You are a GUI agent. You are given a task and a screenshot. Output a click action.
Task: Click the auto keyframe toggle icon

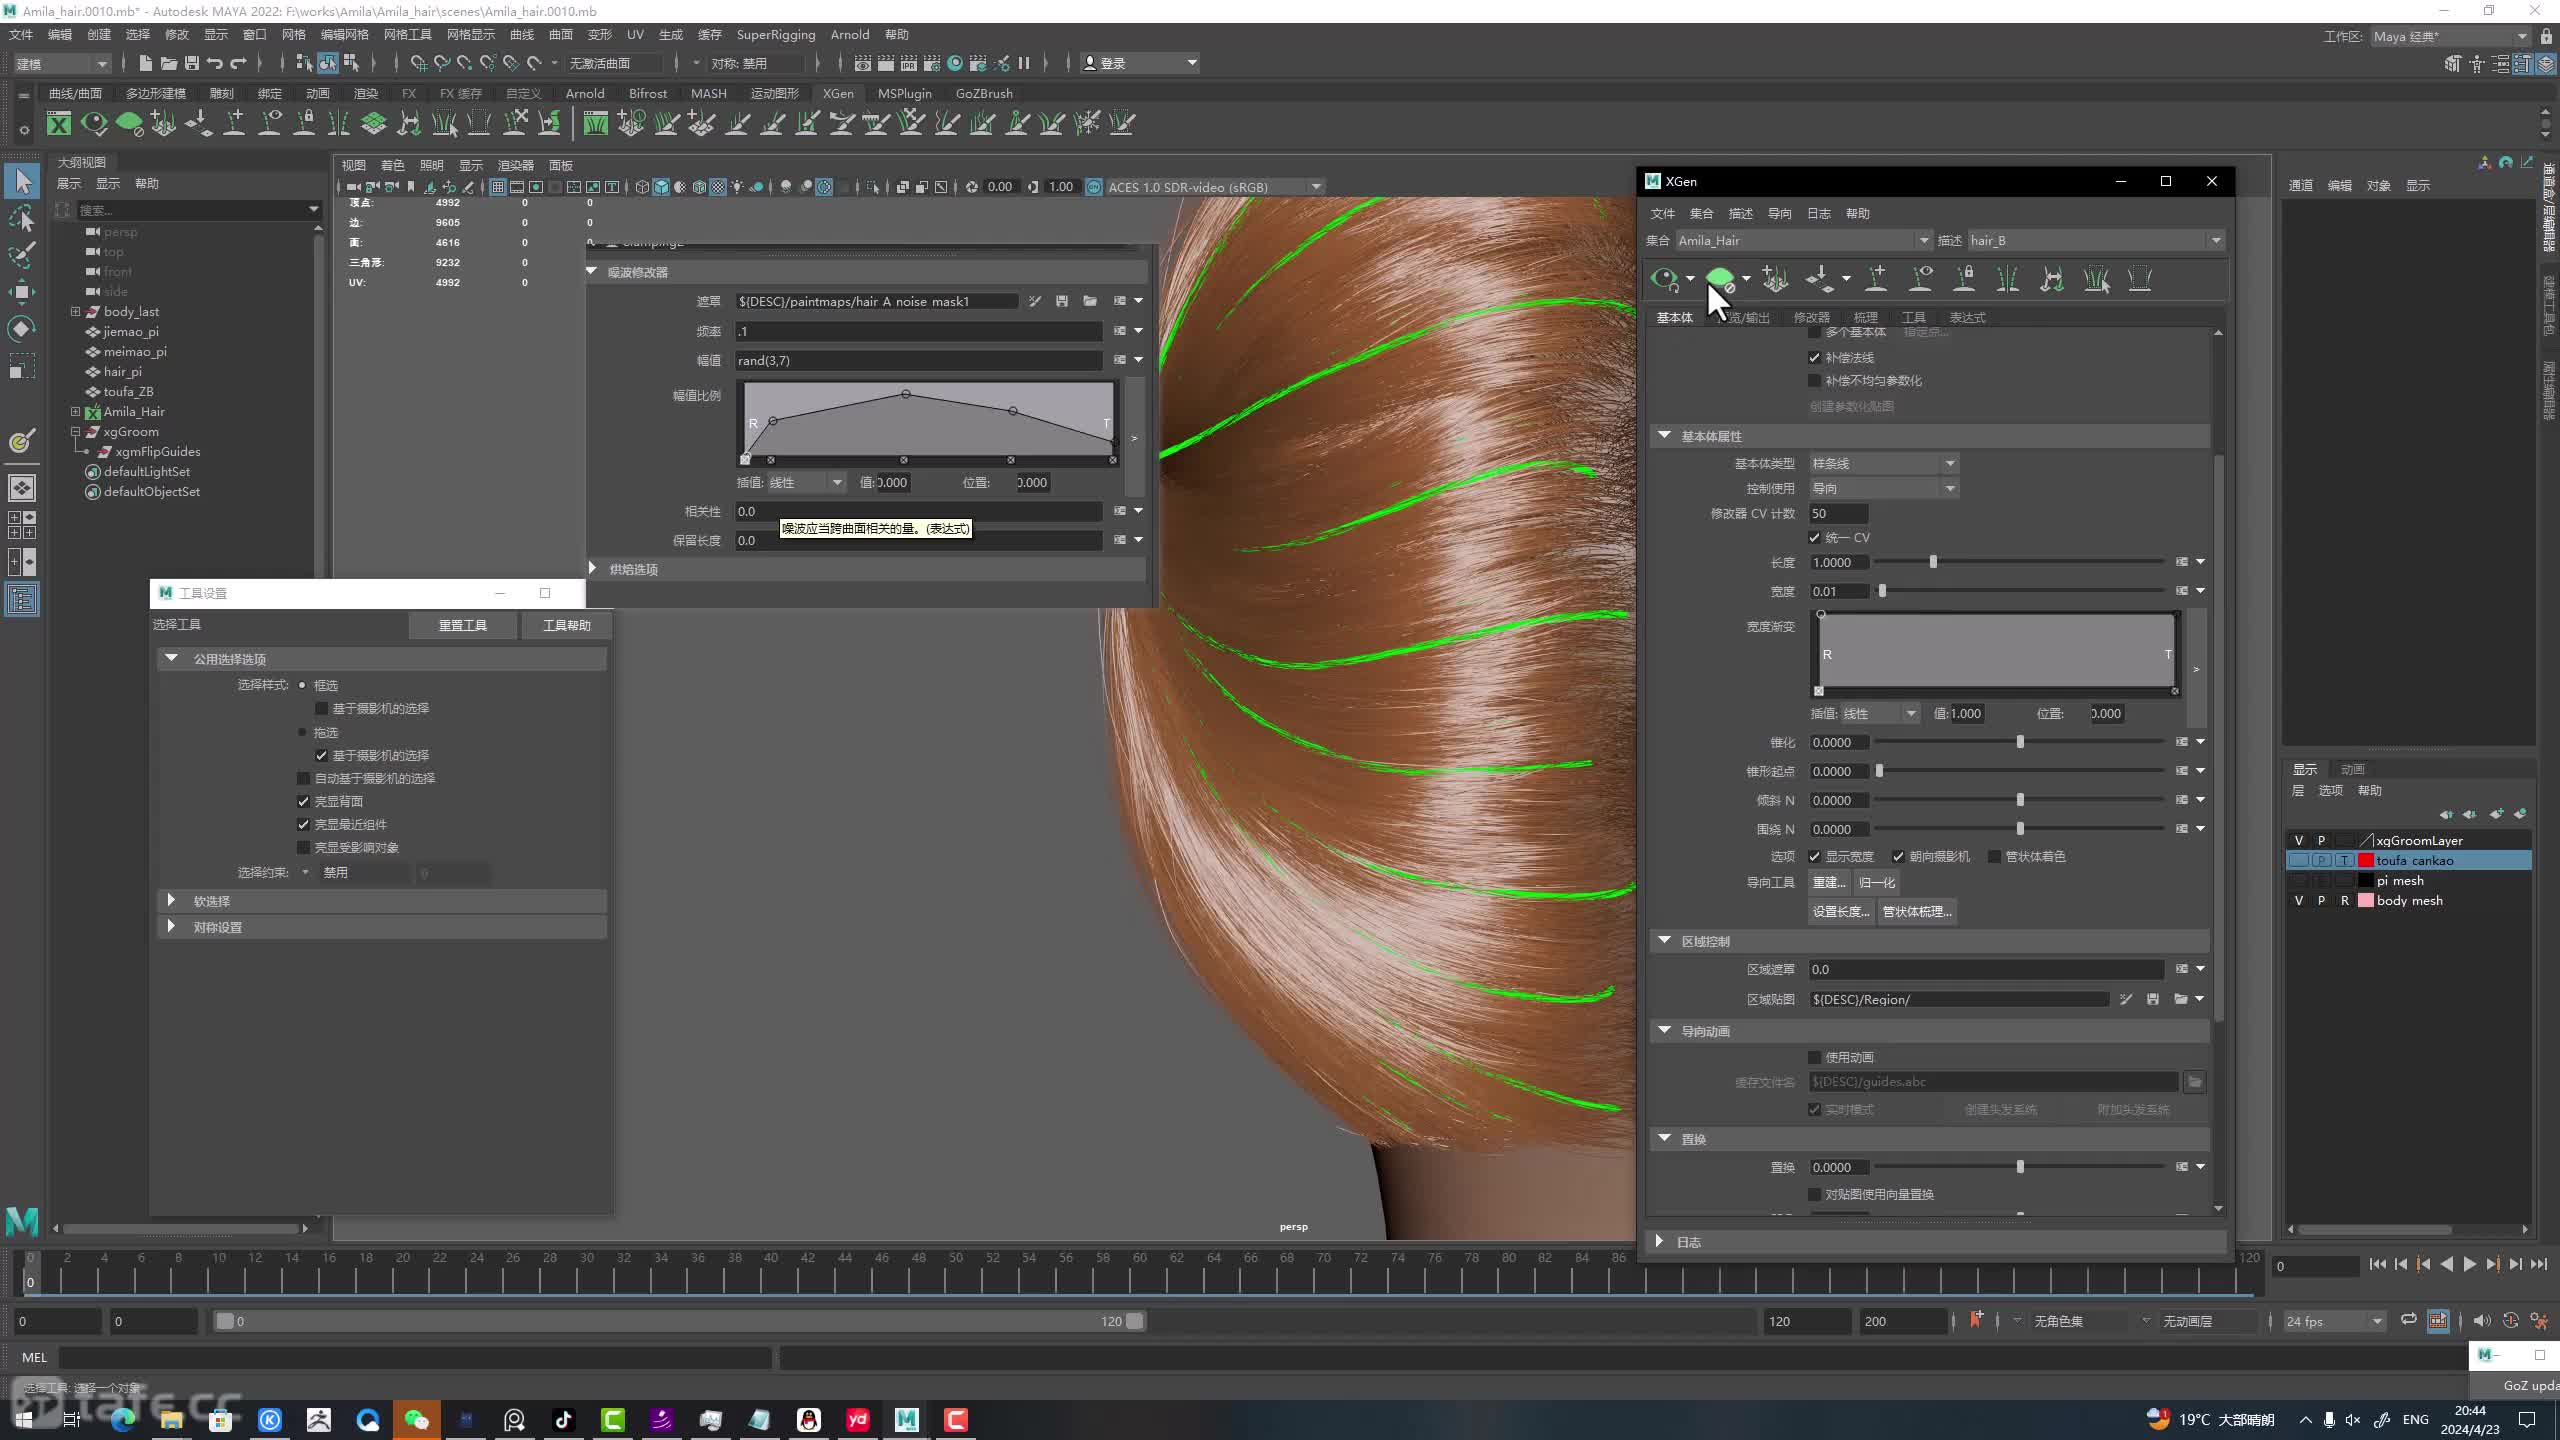click(x=2510, y=1321)
